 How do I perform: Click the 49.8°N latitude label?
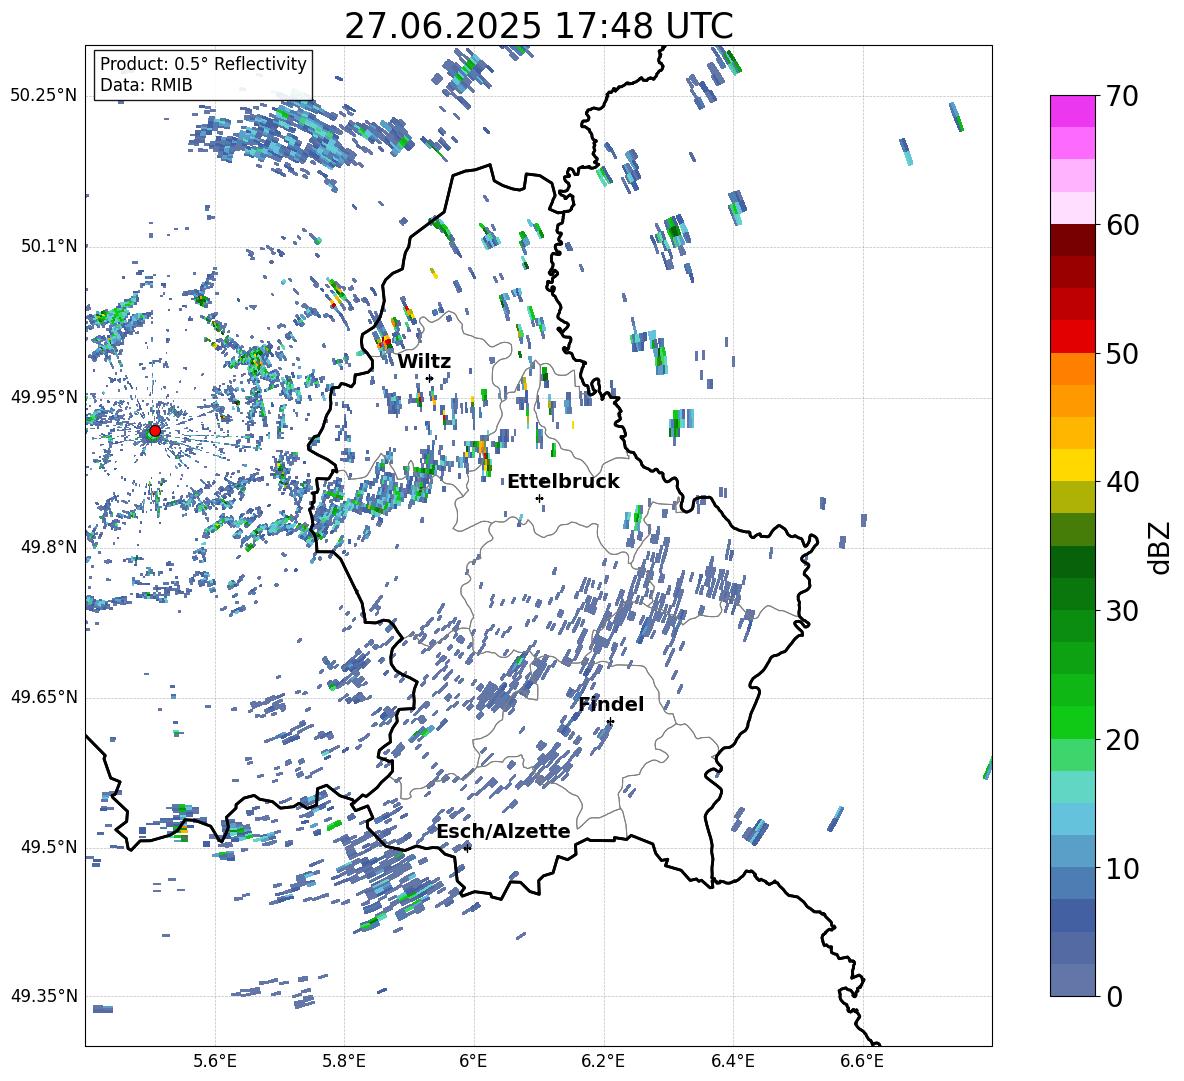(x=49, y=547)
